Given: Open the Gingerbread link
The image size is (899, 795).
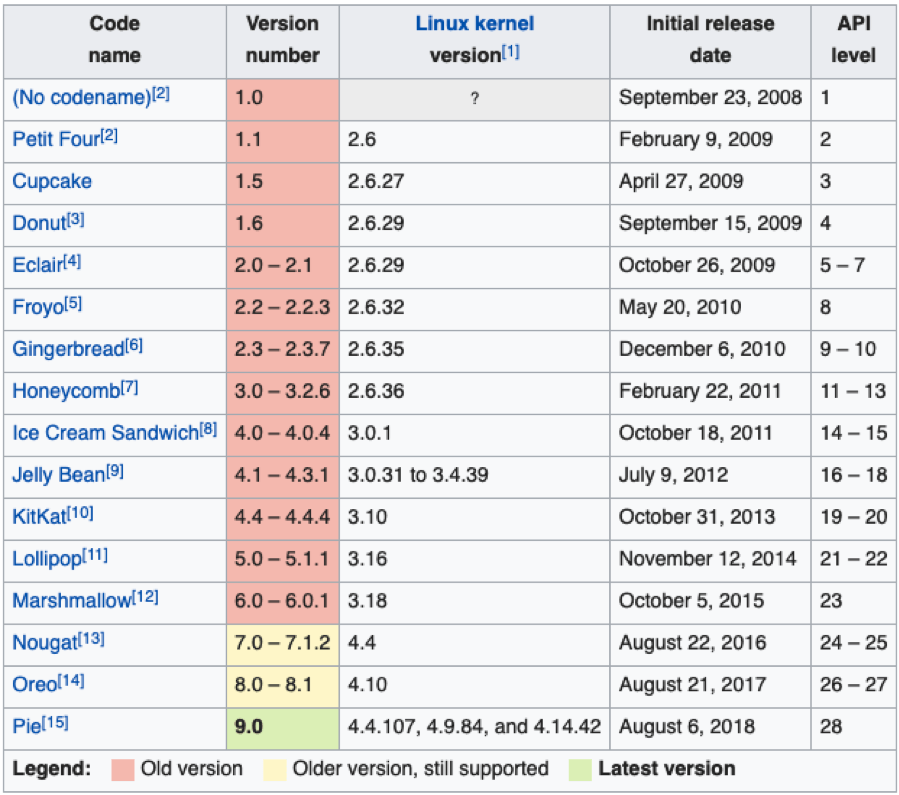Looking at the screenshot, I should tap(69, 348).
